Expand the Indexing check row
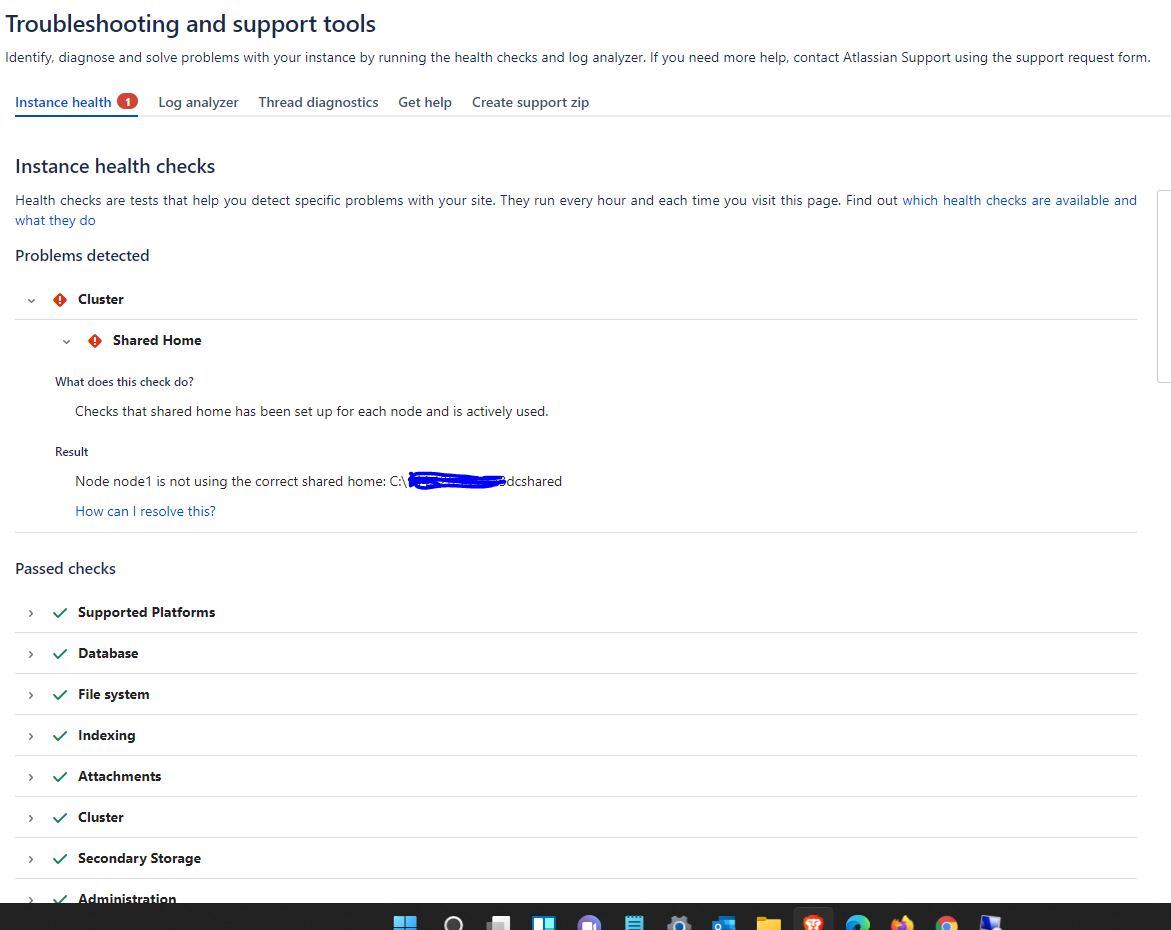Image resolution: width=1171 pixels, height=930 pixels. pyautogui.click(x=31, y=737)
